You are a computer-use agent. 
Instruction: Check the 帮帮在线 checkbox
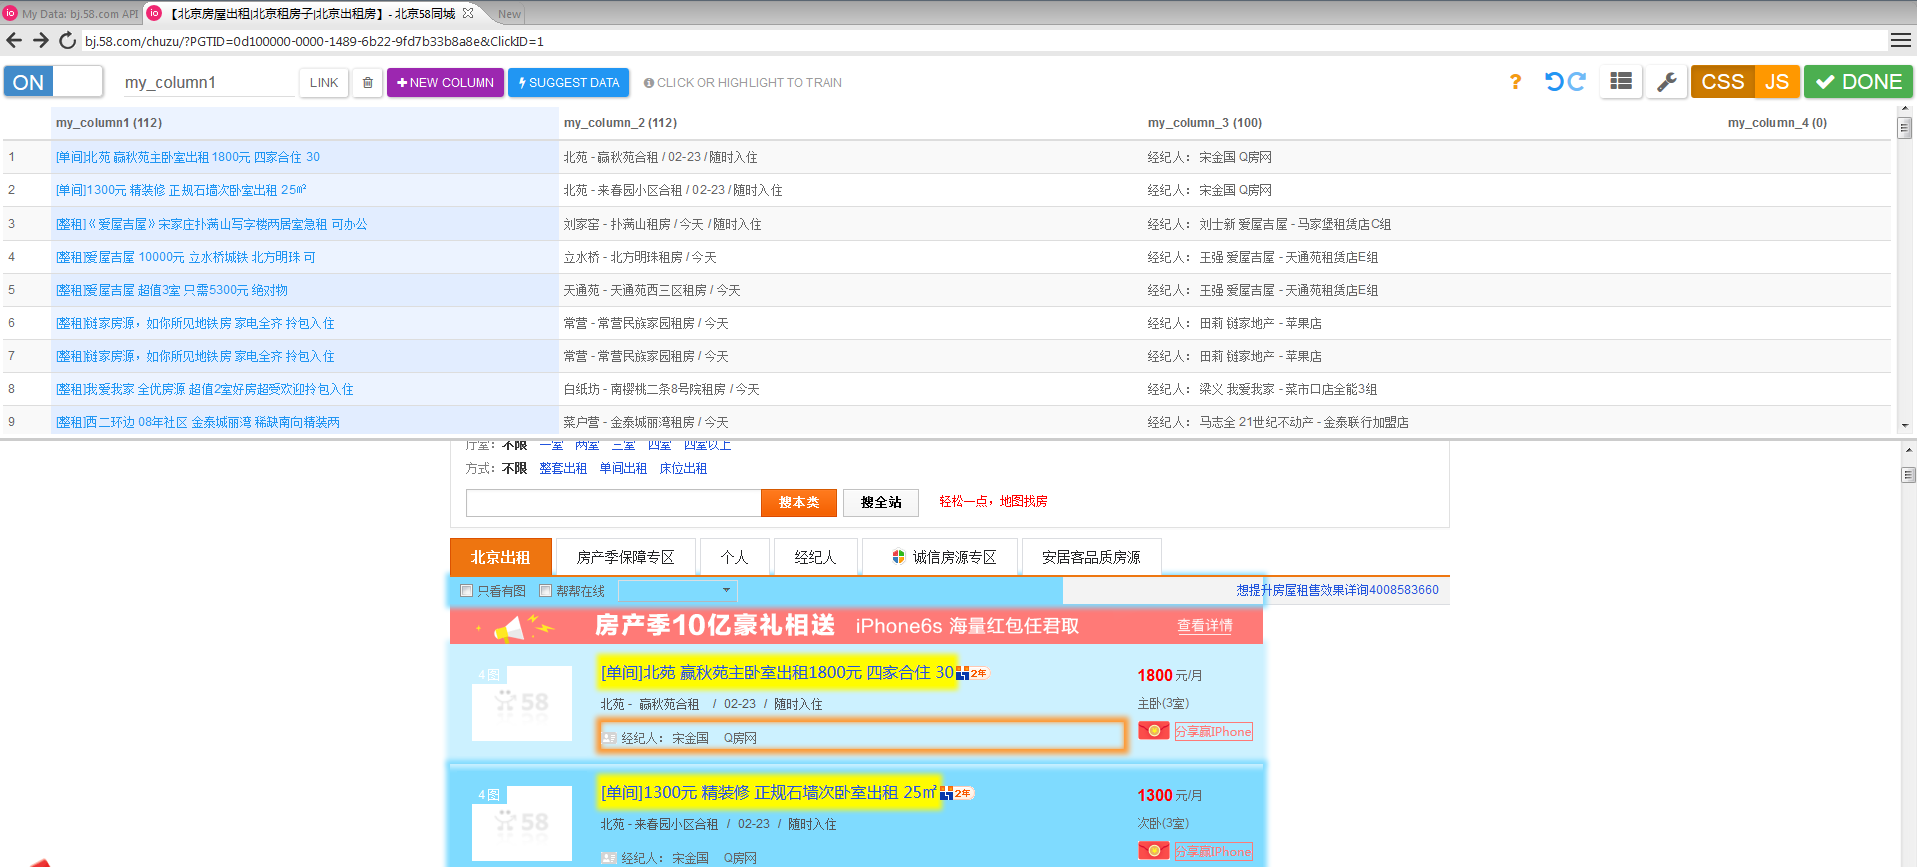pos(545,591)
